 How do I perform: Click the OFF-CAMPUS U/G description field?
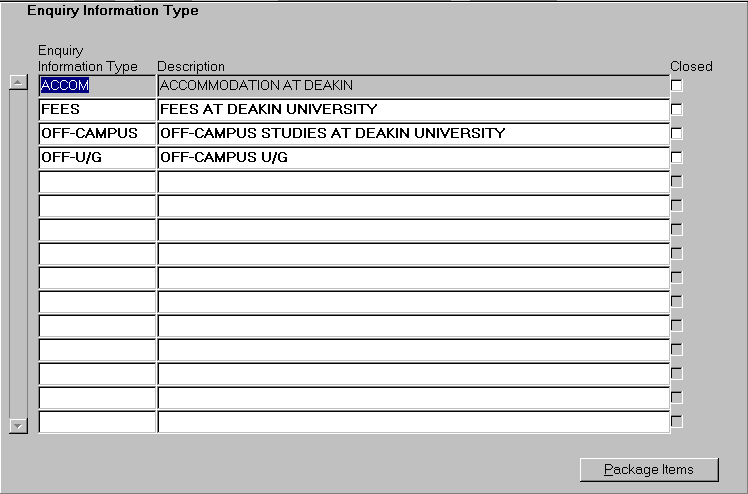(412, 158)
